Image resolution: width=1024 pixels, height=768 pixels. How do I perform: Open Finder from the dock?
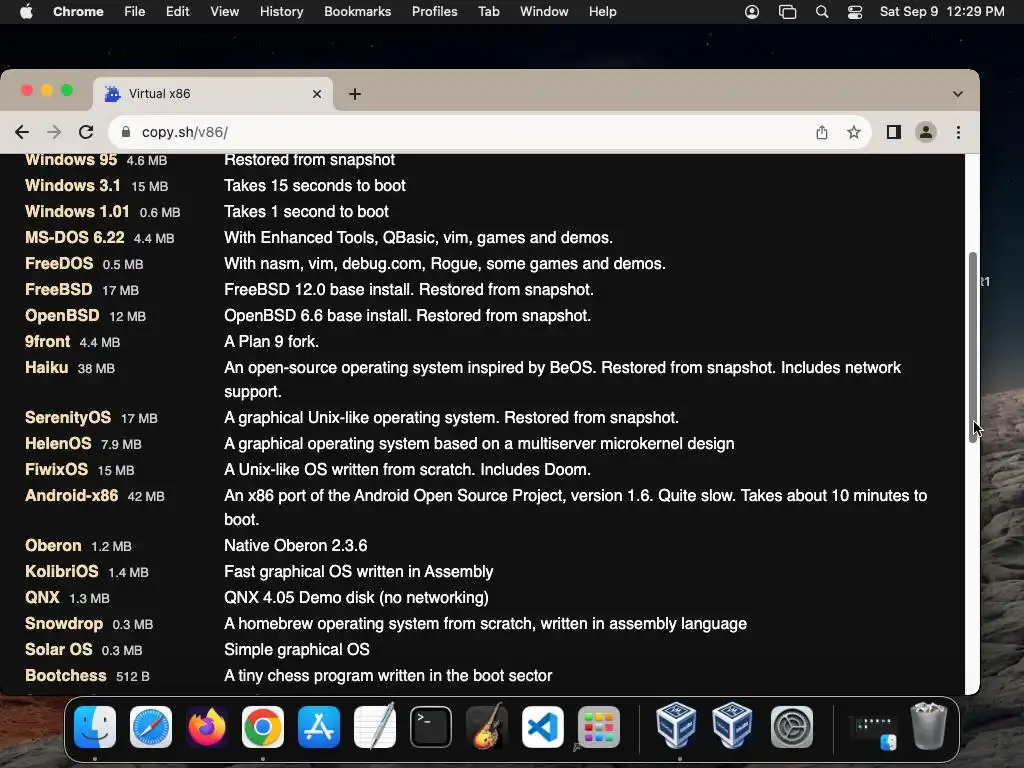coord(95,726)
